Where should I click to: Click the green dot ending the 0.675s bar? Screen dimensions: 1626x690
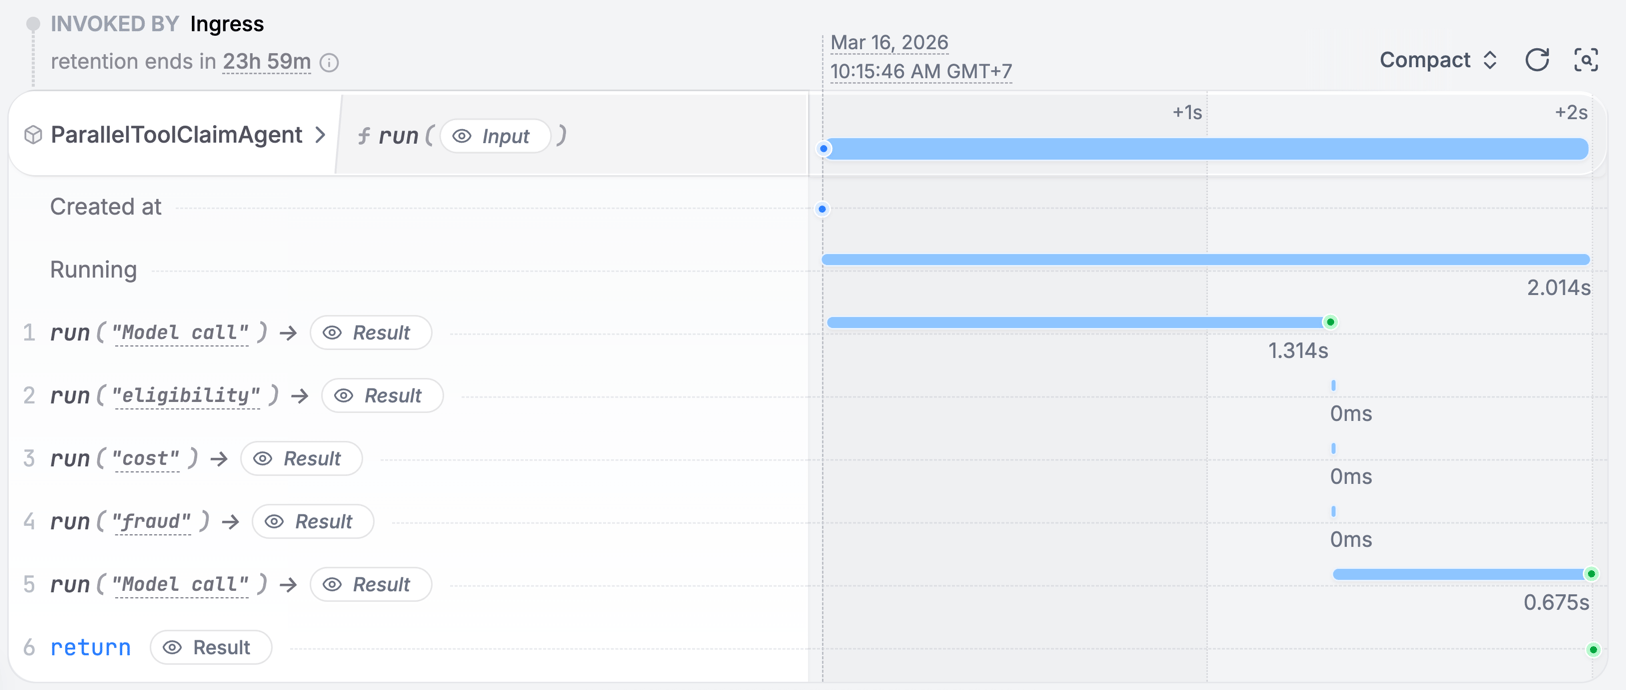pos(1591,574)
